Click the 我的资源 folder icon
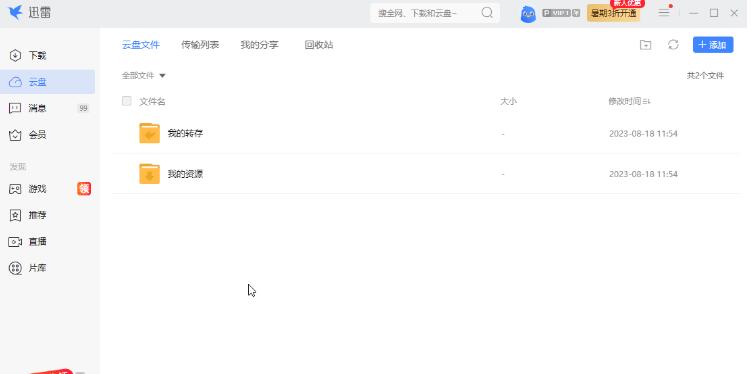This screenshot has height=374, width=752. (x=149, y=174)
